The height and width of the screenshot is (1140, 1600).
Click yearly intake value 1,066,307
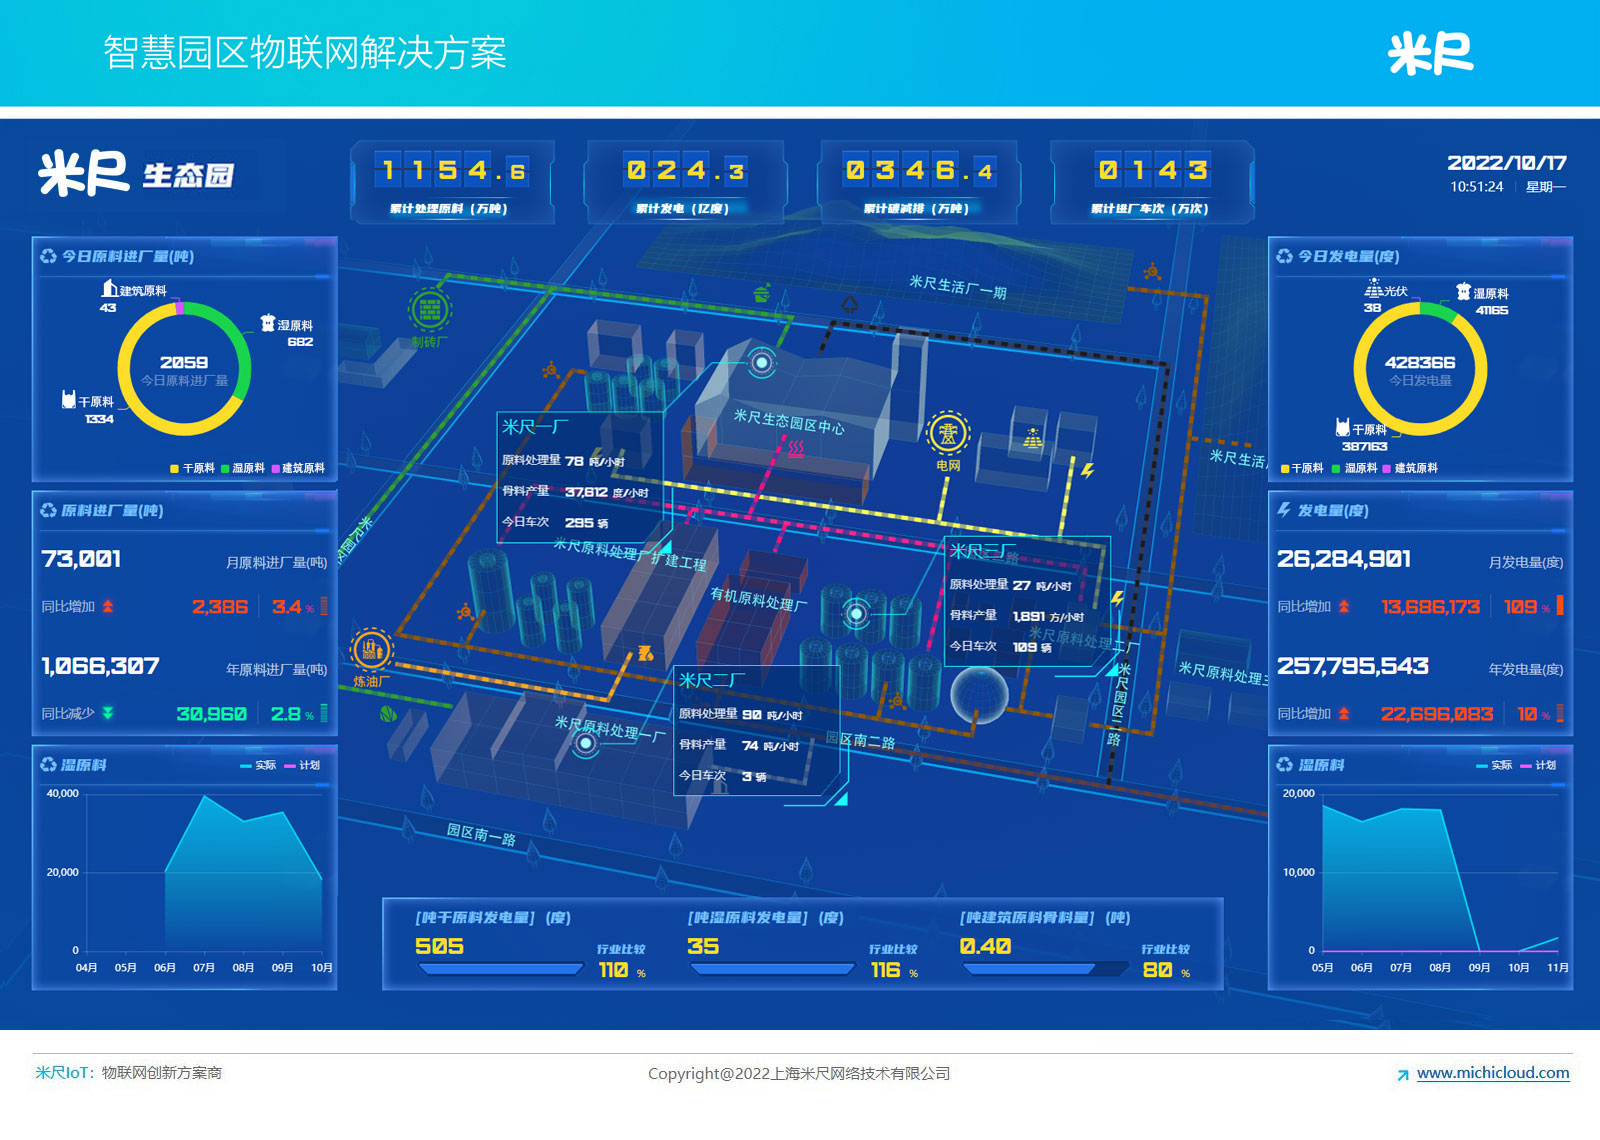point(100,666)
